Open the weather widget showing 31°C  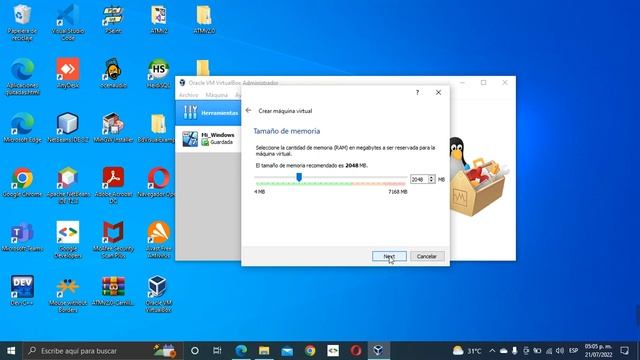[x=467, y=351]
